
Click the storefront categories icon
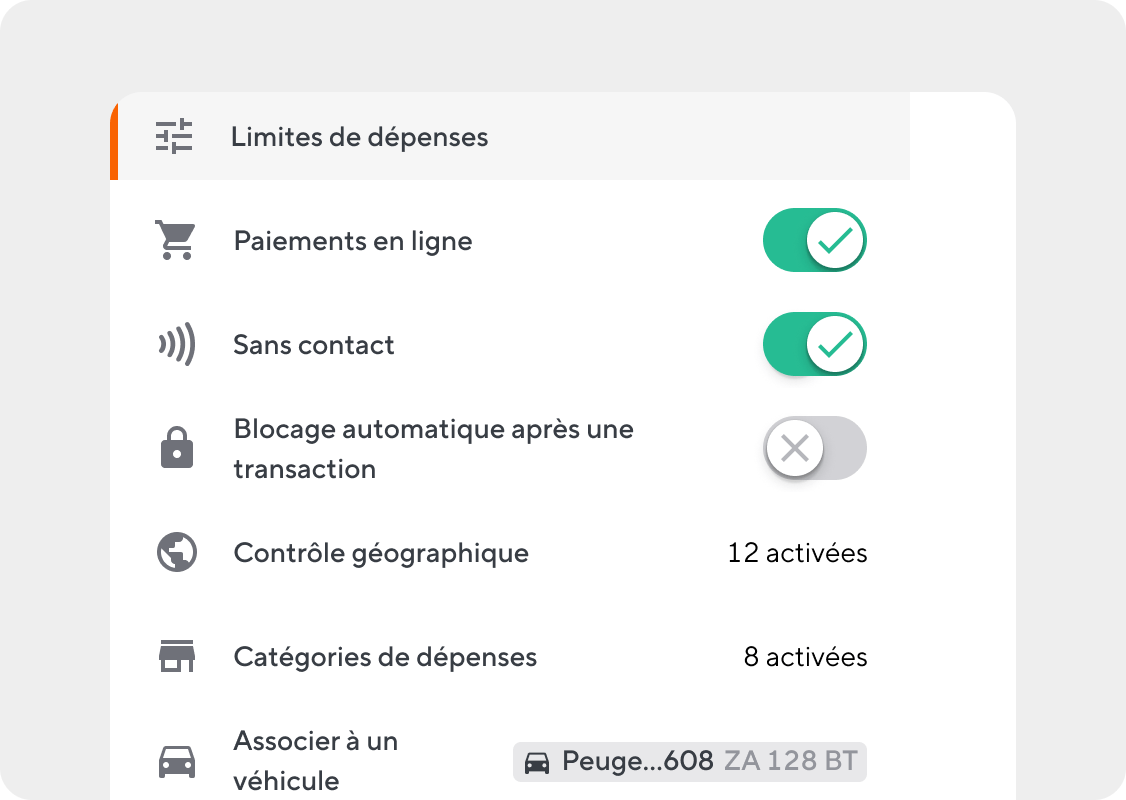pos(177,656)
